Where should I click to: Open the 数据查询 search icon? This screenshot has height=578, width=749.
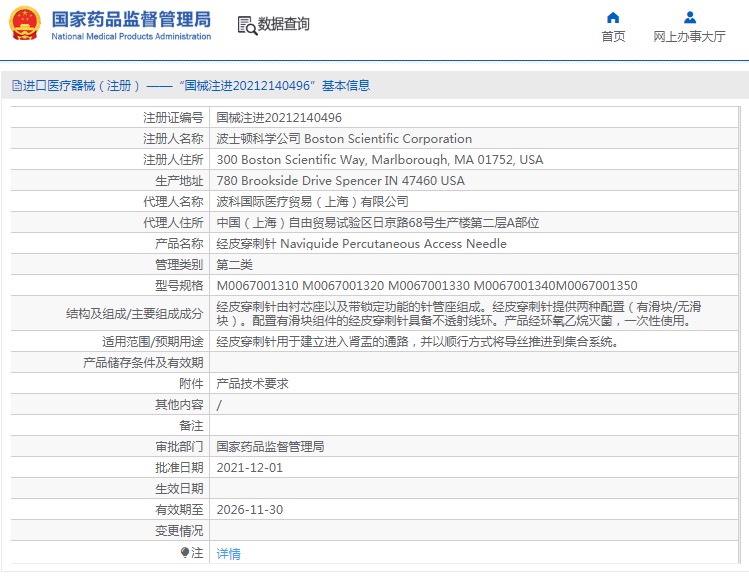click(247, 25)
